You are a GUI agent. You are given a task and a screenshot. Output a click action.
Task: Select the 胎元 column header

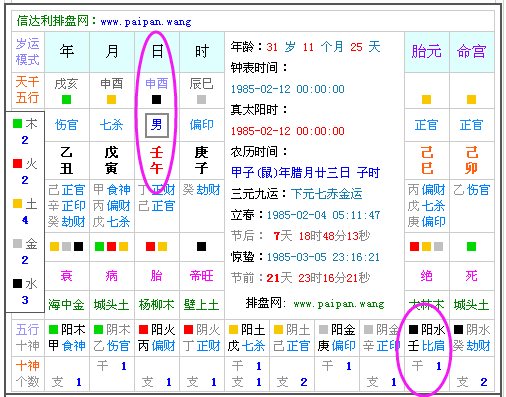tap(427, 52)
